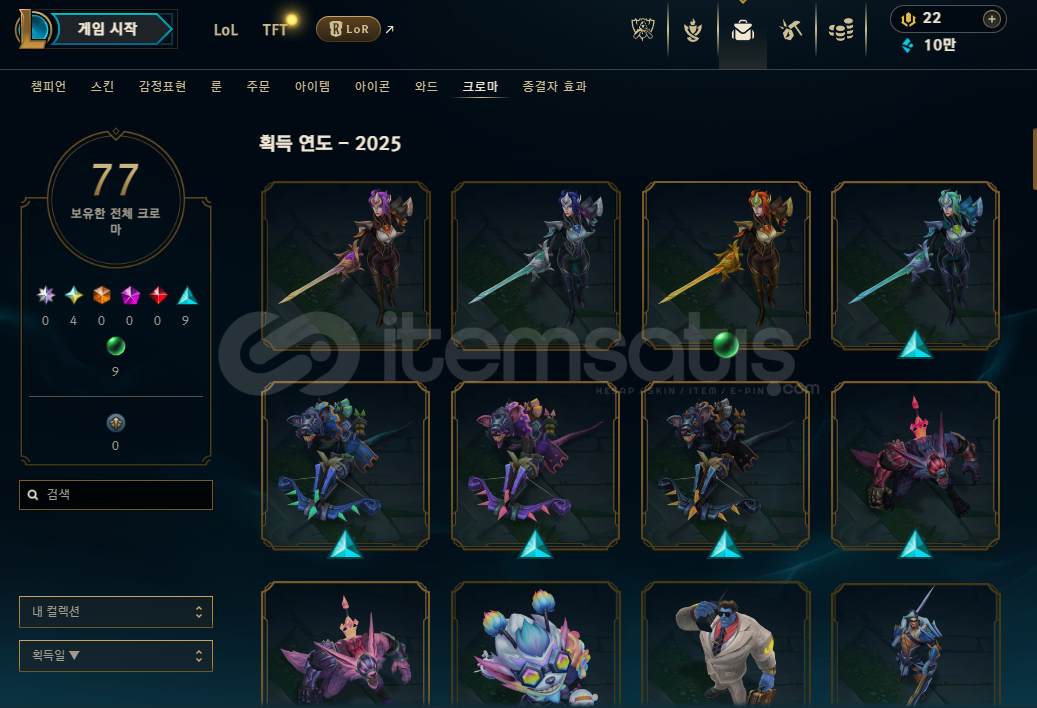Open the Store coins icon
This screenshot has width=1037, height=708.
[x=841, y=30]
